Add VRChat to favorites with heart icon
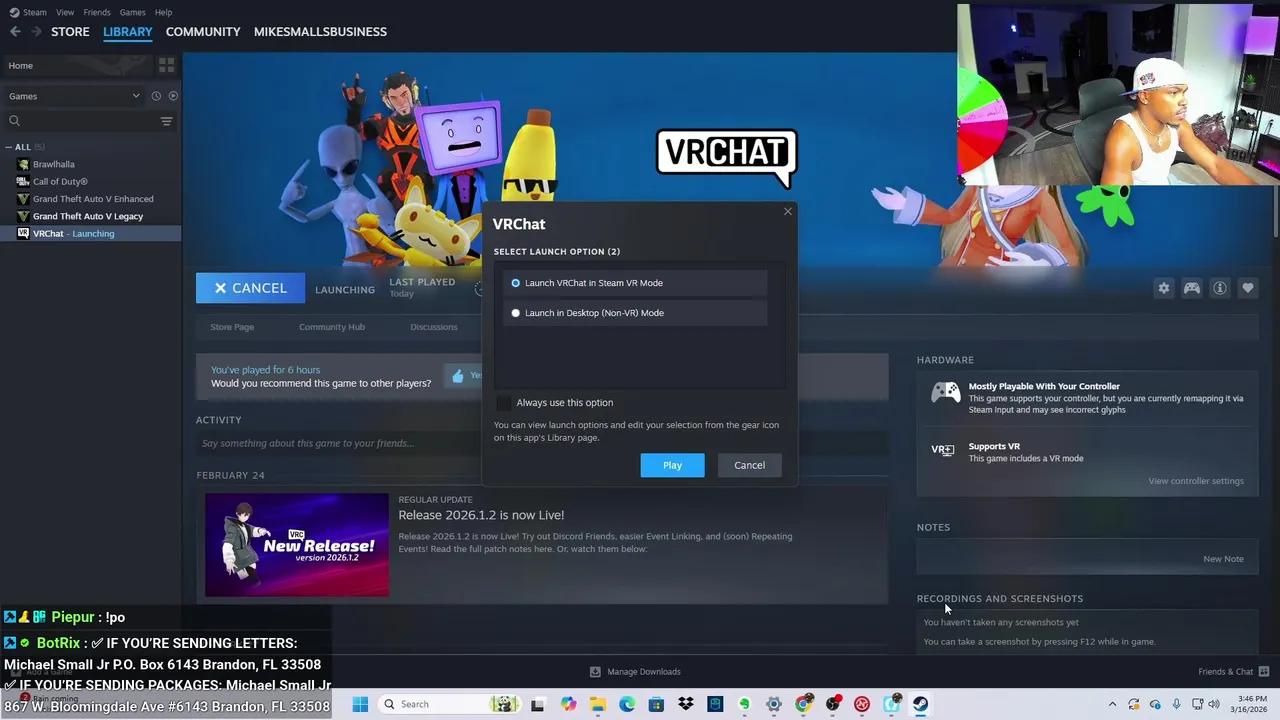Screen dimensions: 1280x720 (x=1247, y=288)
